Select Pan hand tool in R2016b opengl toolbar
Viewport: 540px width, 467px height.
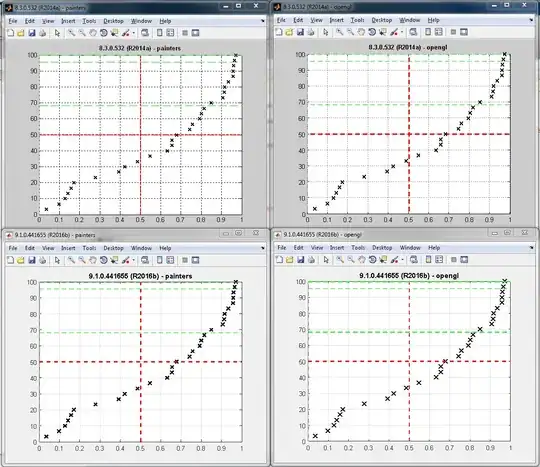361,260
